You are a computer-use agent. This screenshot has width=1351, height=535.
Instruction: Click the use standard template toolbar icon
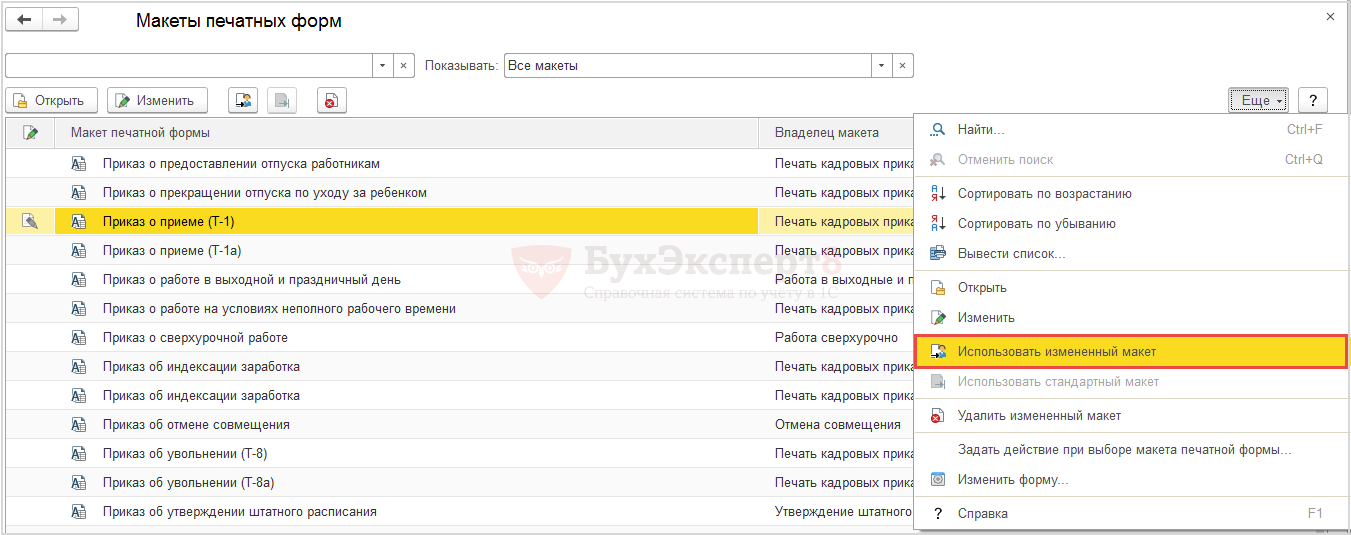[282, 100]
